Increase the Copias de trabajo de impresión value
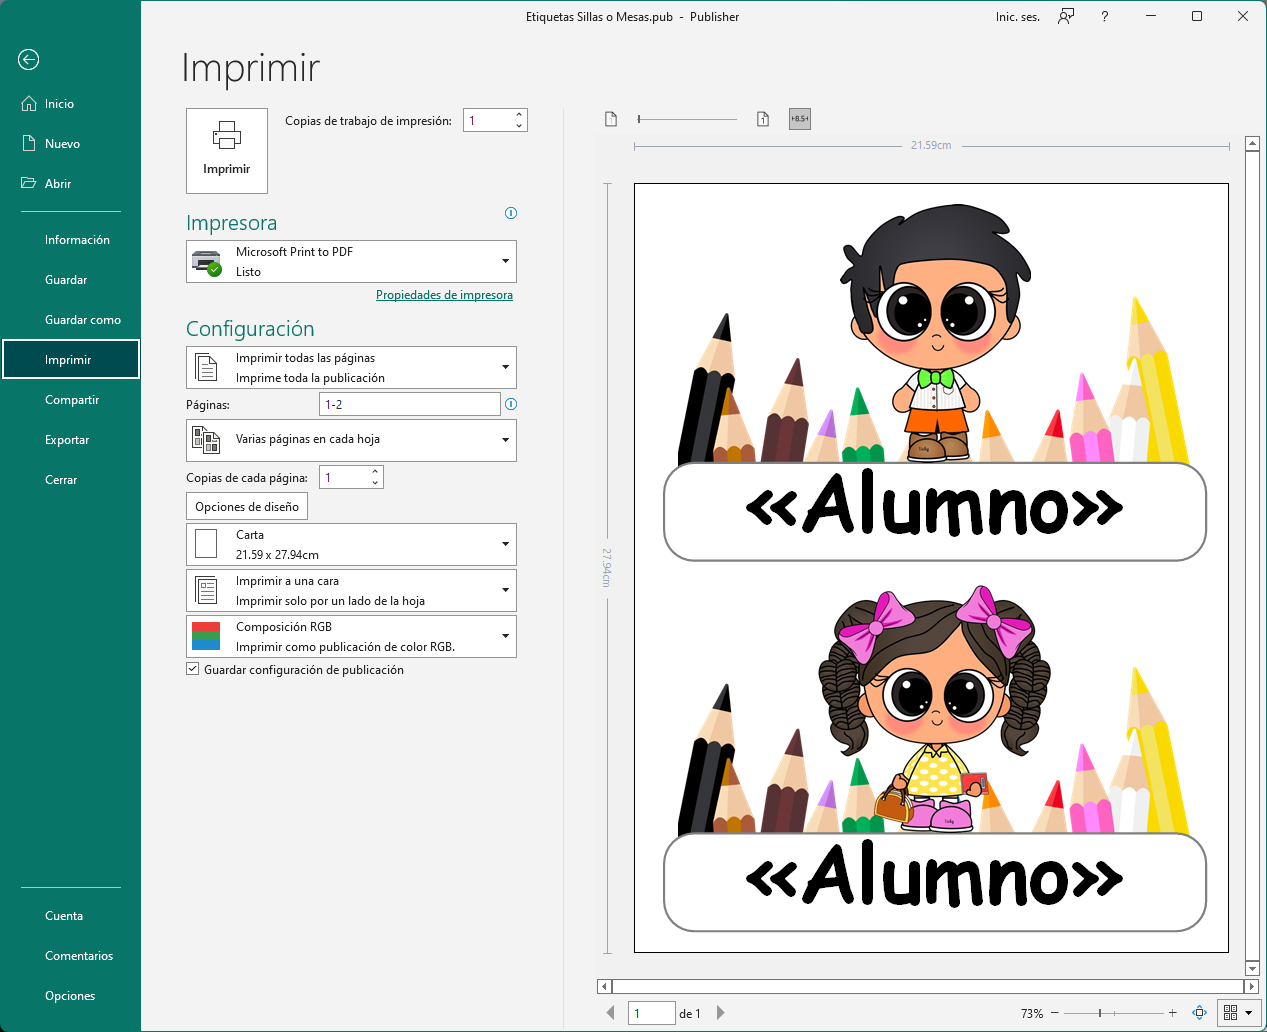Image resolution: width=1267 pixels, height=1032 pixels. (x=519, y=115)
